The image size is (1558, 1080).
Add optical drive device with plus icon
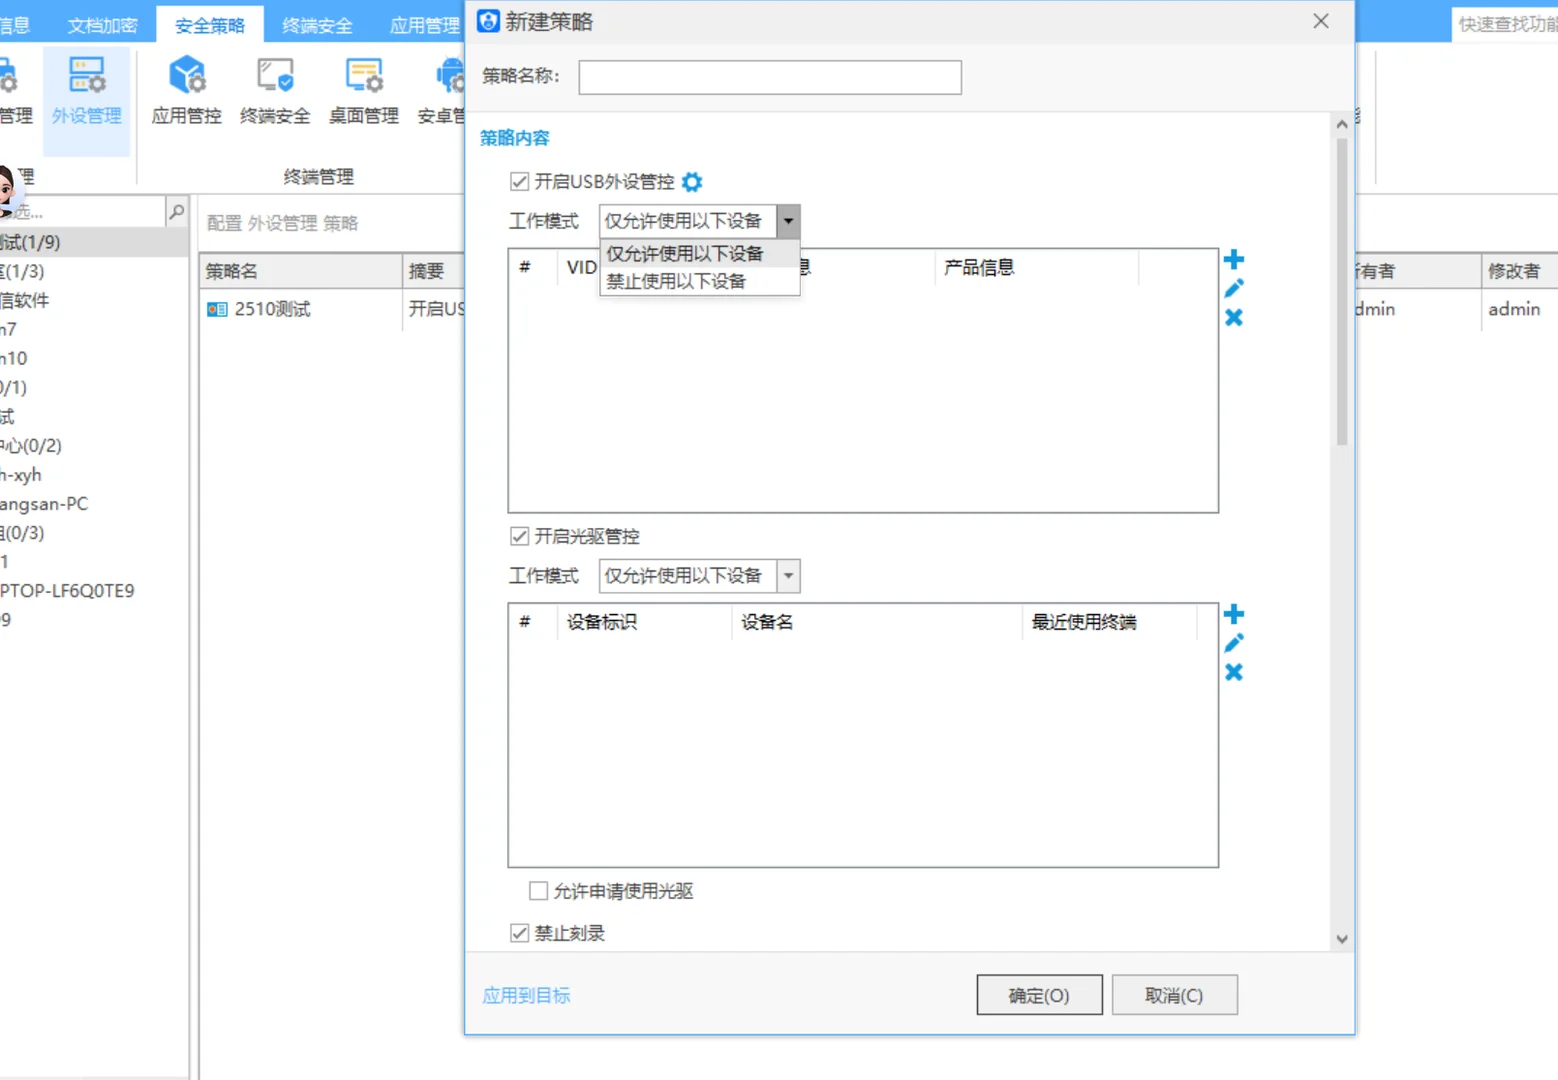(x=1234, y=614)
